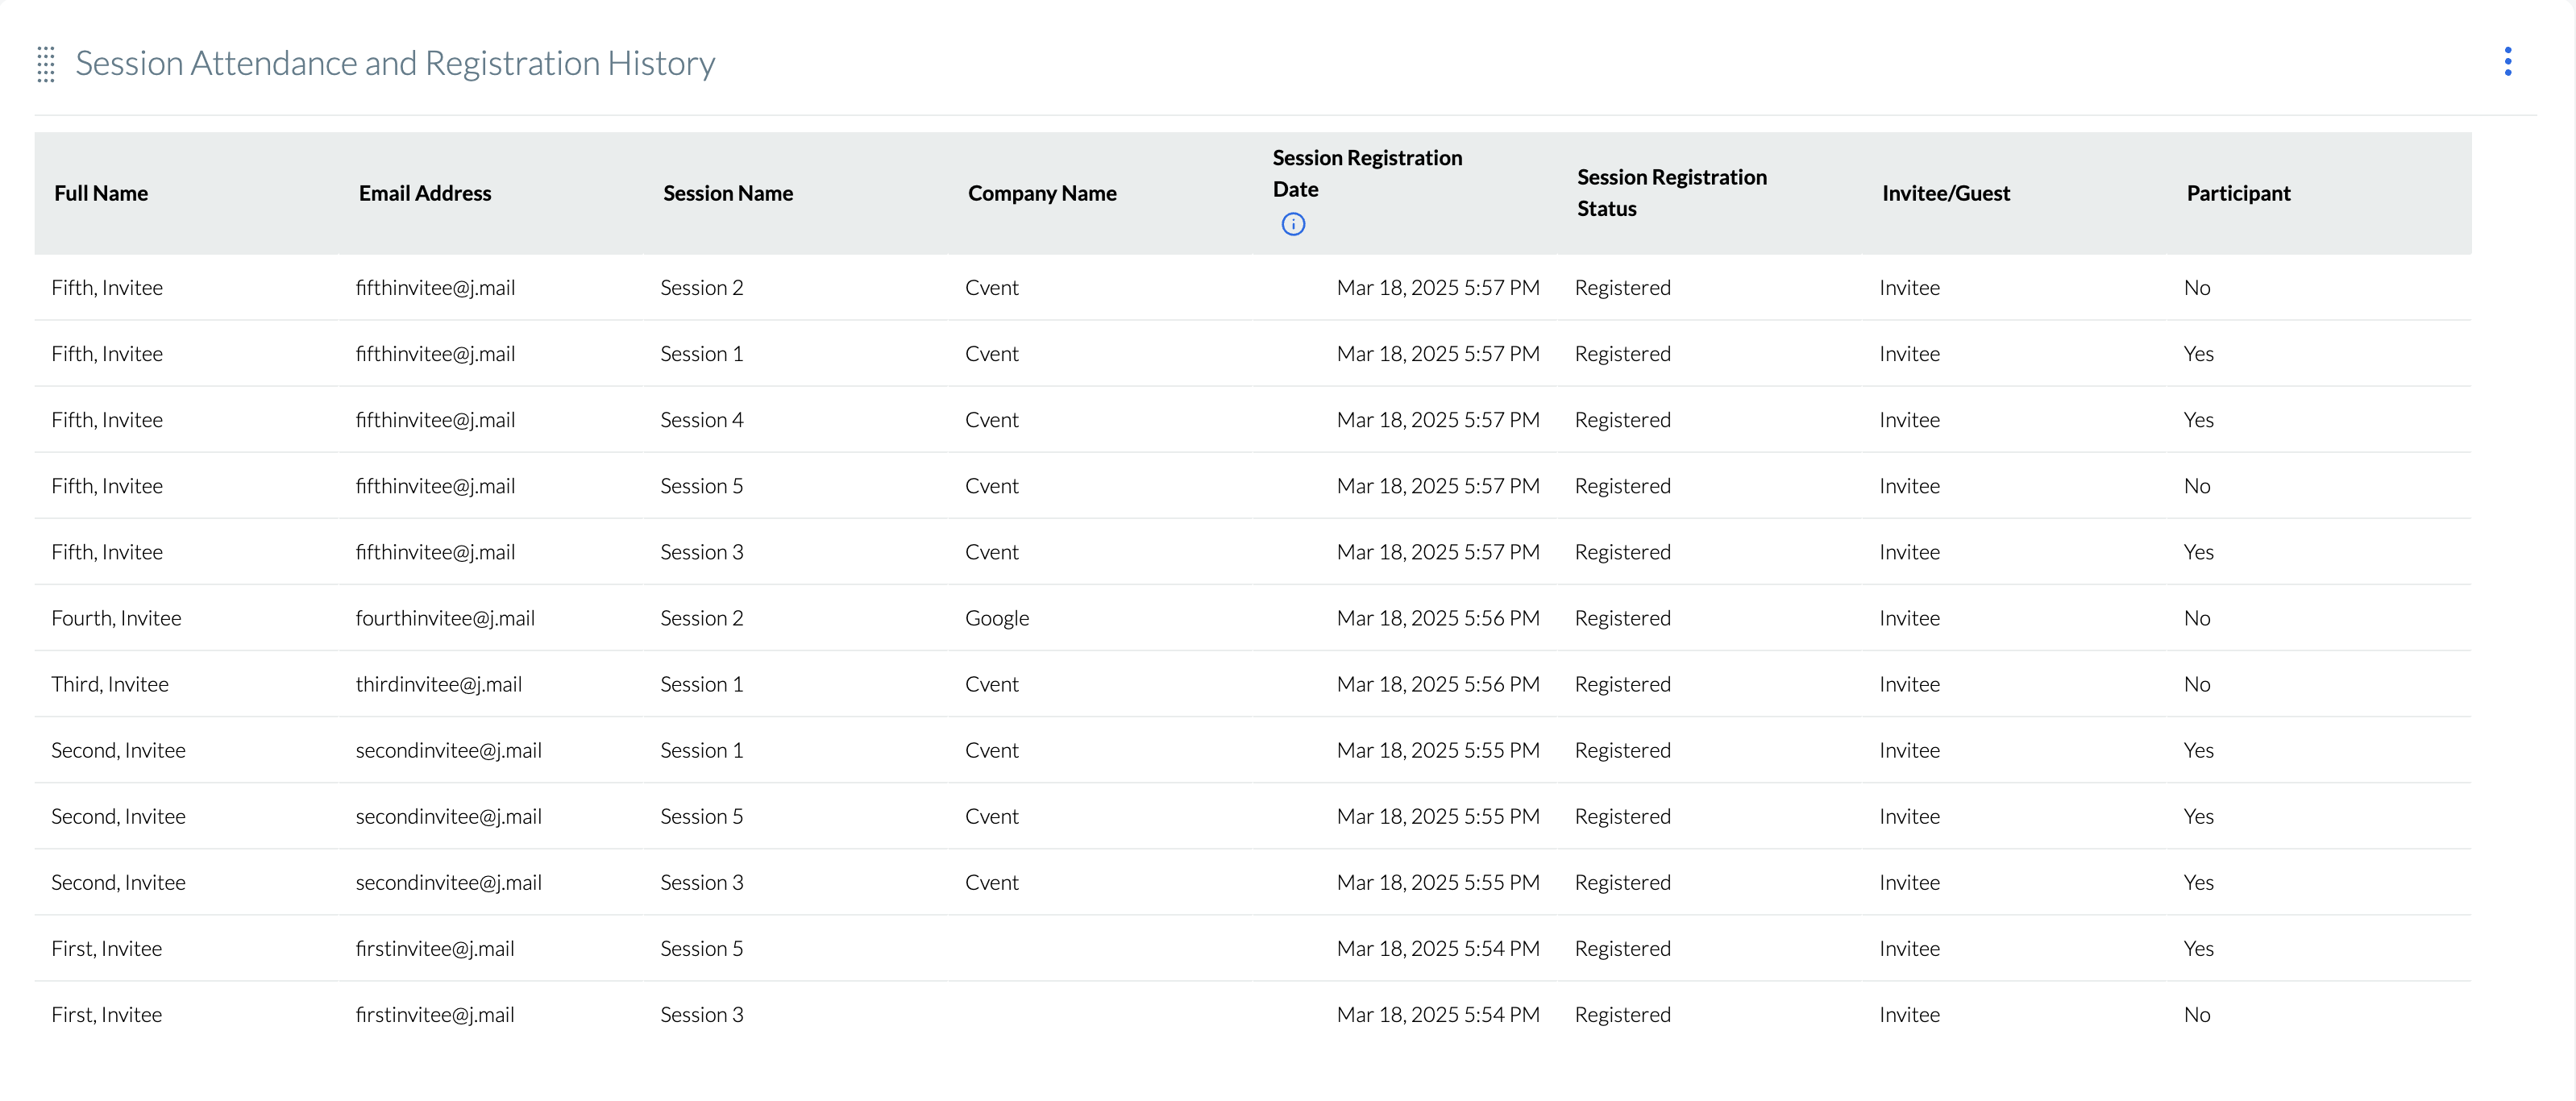Click secondinvitee@j.mail in the Session 1 row
The height and width of the screenshot is (1101, 2576).
pyautogui.click(x=449, y=750)
